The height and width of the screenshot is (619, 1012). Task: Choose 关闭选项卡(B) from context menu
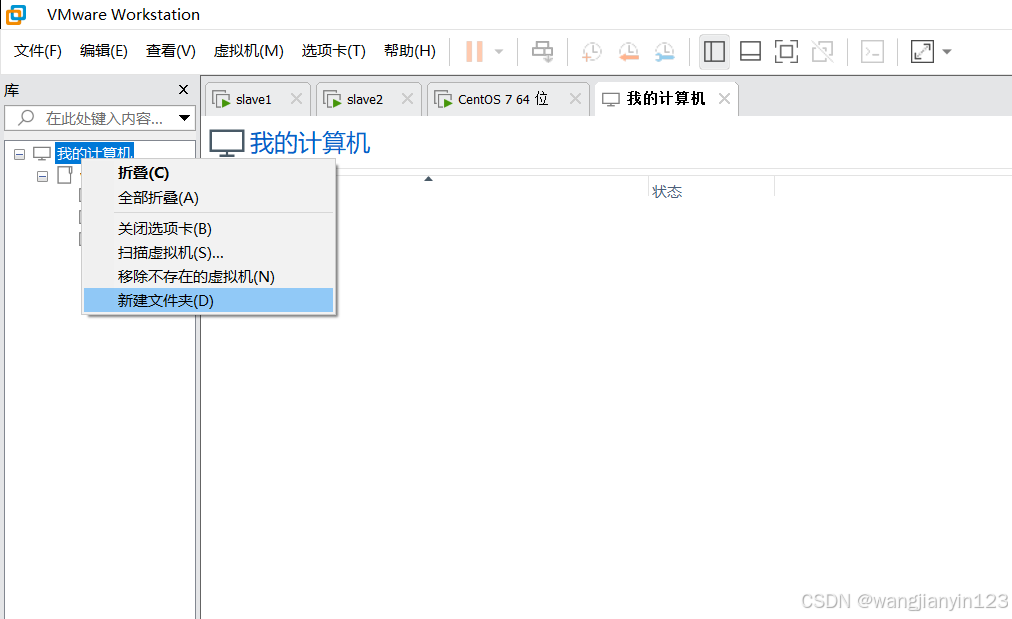click(x=208, y=228)
